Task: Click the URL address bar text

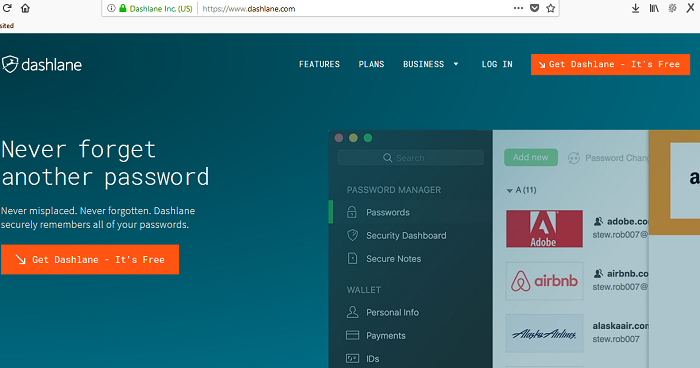Action: (249, 8)
